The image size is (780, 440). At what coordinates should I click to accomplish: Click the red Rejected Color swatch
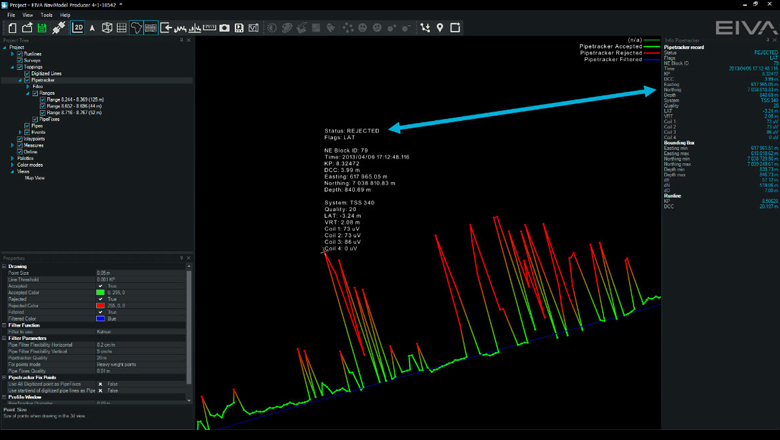click(100, 305)
